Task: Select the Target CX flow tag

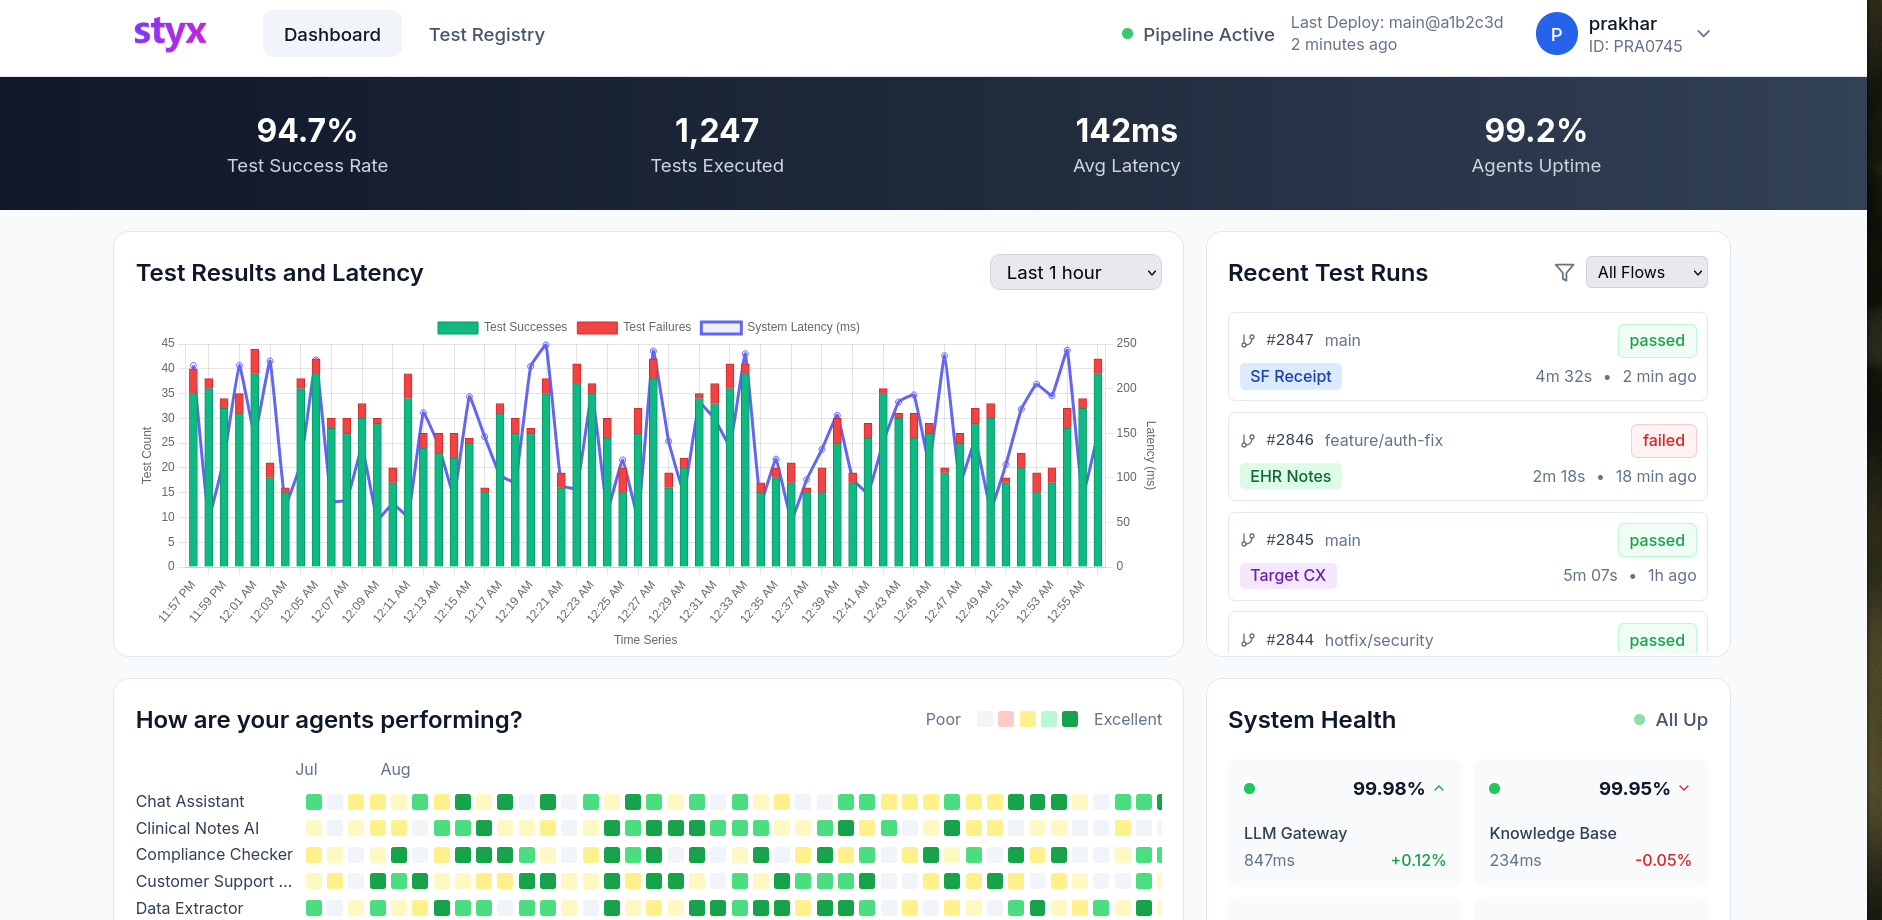Action: click(x=1288, y=575)
